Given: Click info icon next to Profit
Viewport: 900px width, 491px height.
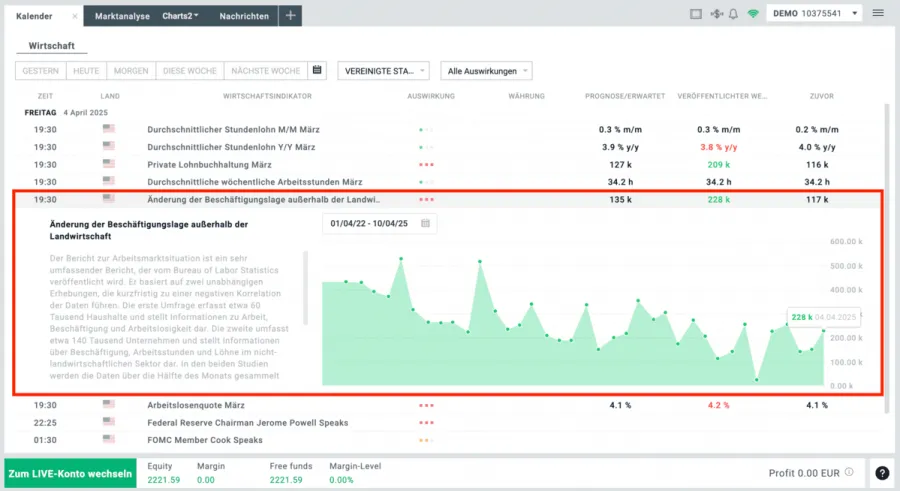Looking at the screenshot, I should click(849, 473).
